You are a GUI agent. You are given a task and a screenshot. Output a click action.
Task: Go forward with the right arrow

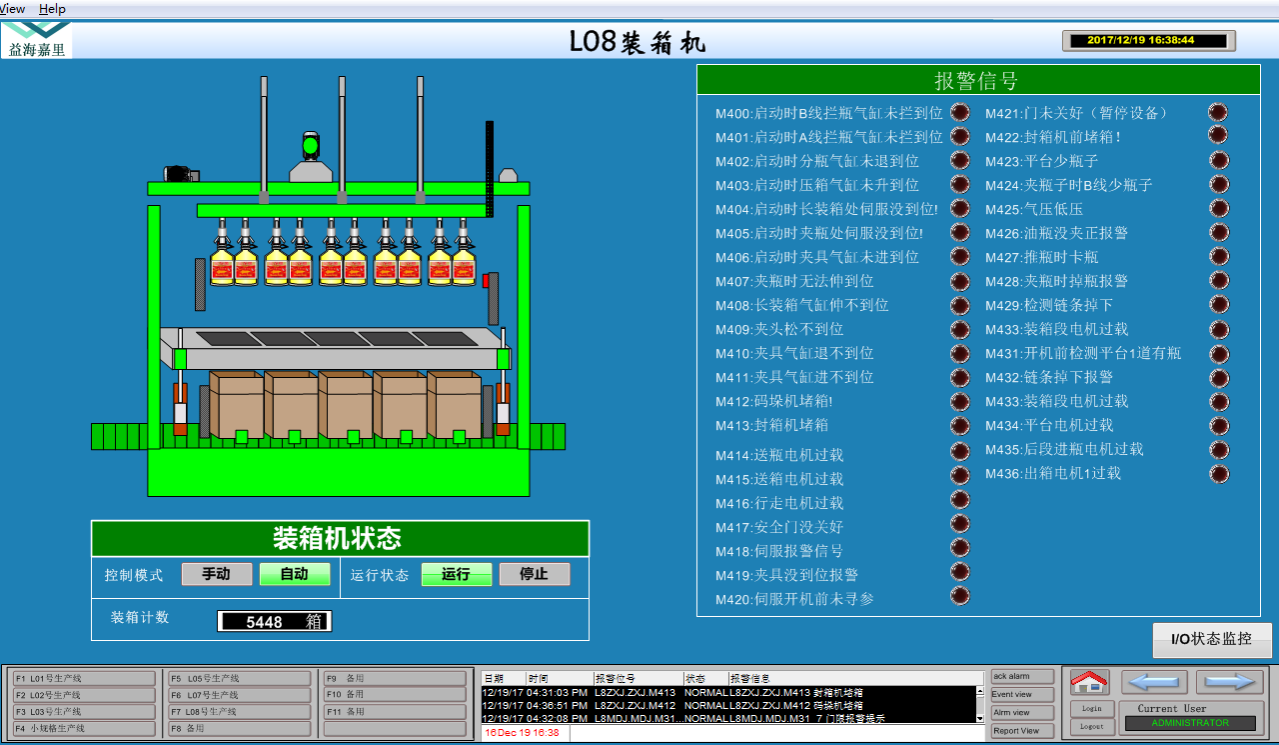(x=1228, y=682)
